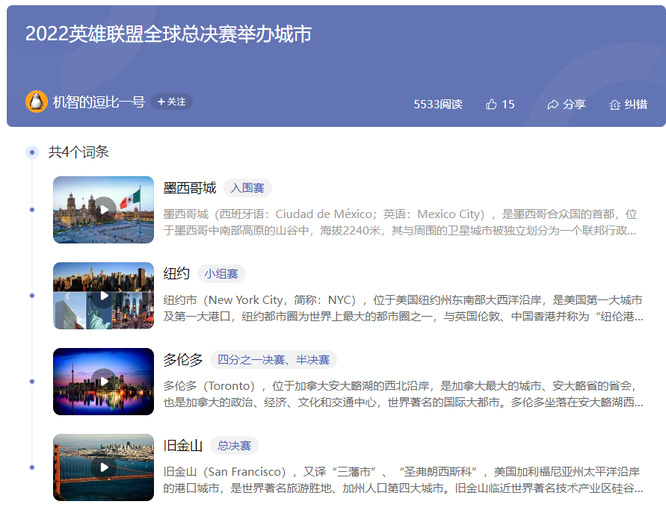666x522 pixels.
Task: Follow the author with +关注 button
Action: click(172, 102)
